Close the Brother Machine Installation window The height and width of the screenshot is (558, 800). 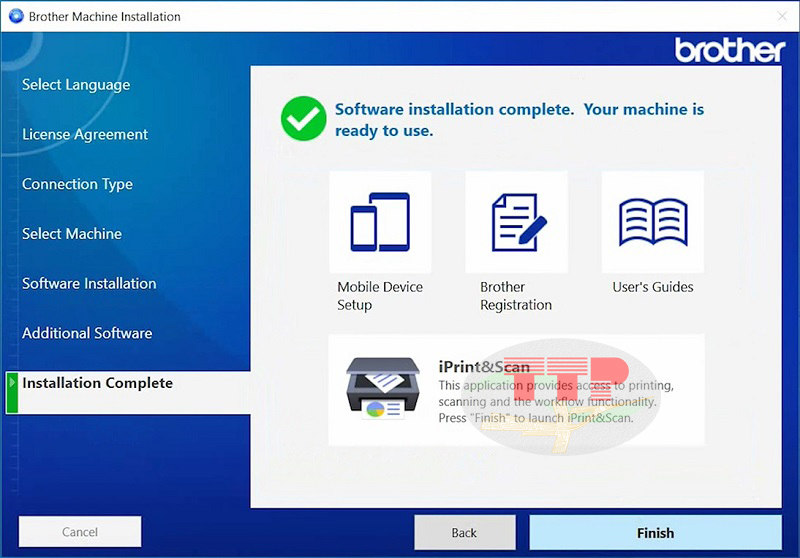pyautogui.click(x=782, y=16)
